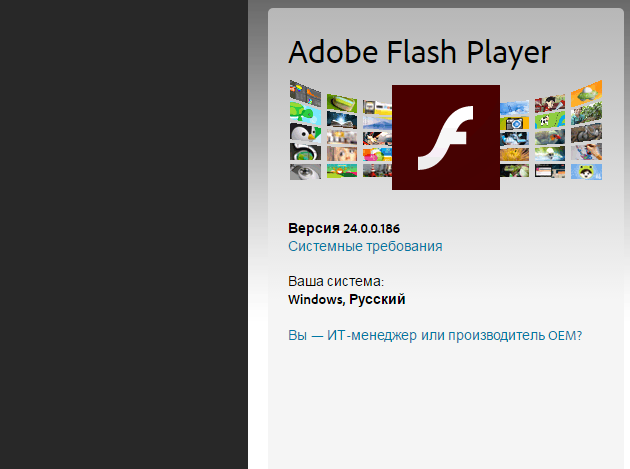Viewport: 630px width, 469px height.
Task: Click the 'Windows, Русский' text
Action: (347, 299)
